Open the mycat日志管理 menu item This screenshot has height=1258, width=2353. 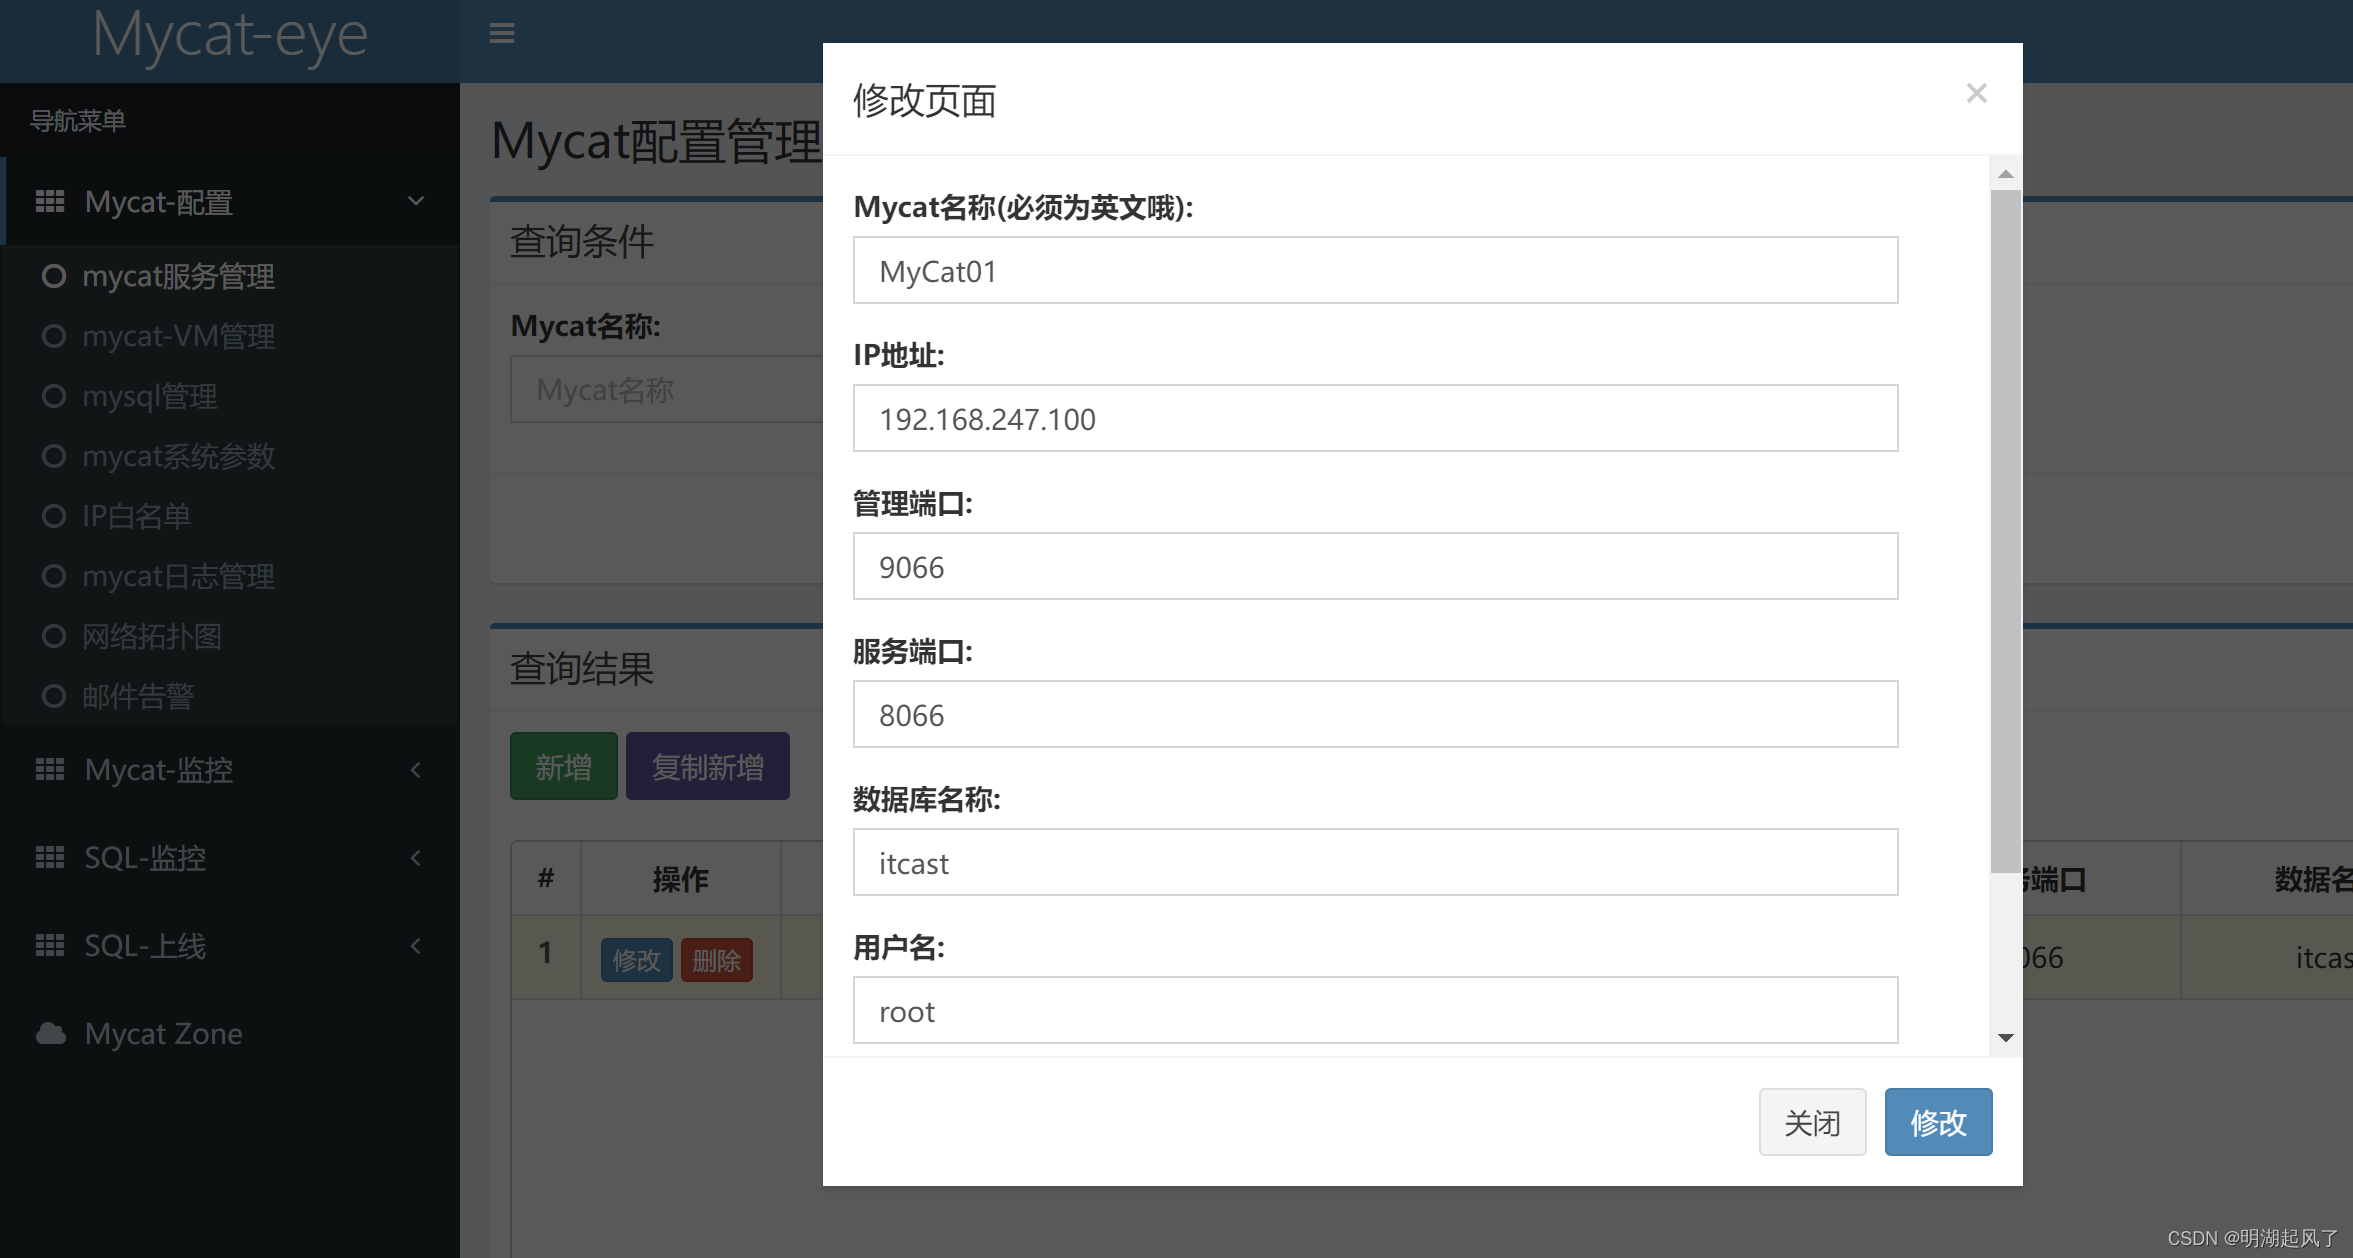tap(178, 576)
